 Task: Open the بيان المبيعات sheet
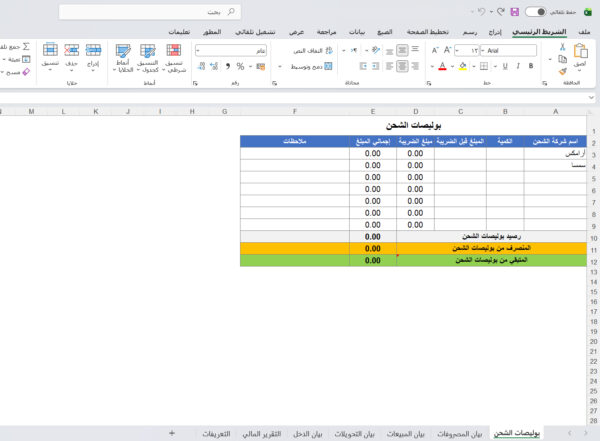pos(405,433)
